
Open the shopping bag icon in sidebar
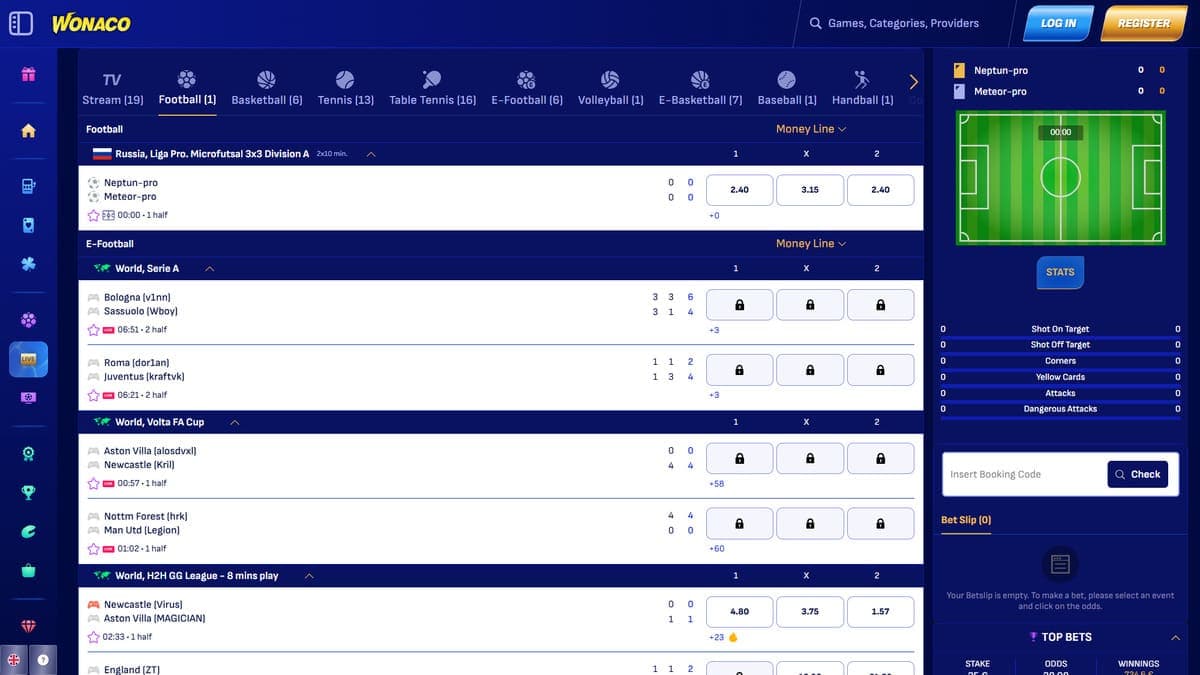[x=29, y=570]
